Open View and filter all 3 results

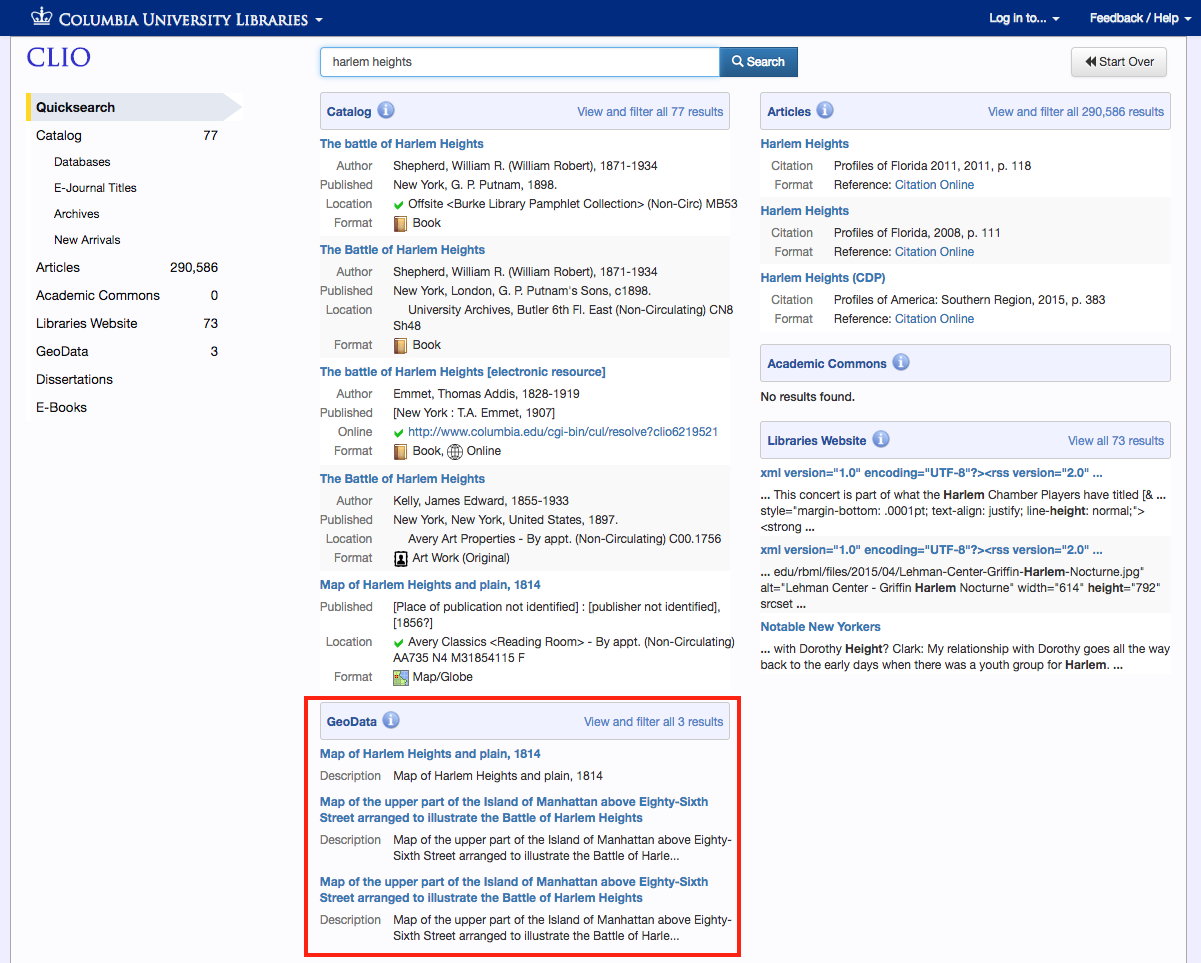click(x=653, y=722)
